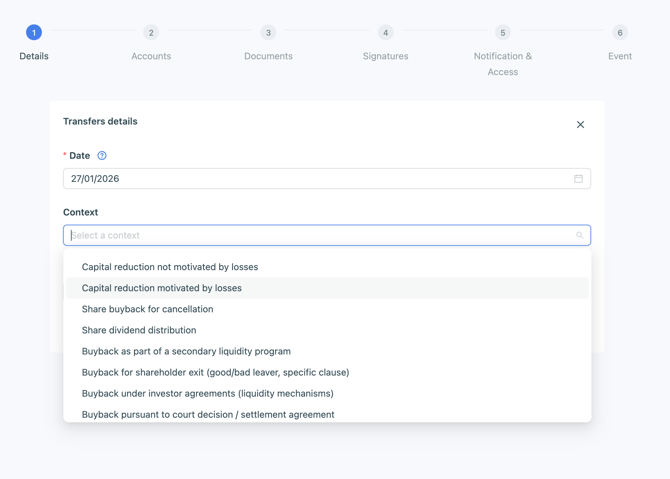
Task: Click the help icon next to Date
Action: coord(102,156)
